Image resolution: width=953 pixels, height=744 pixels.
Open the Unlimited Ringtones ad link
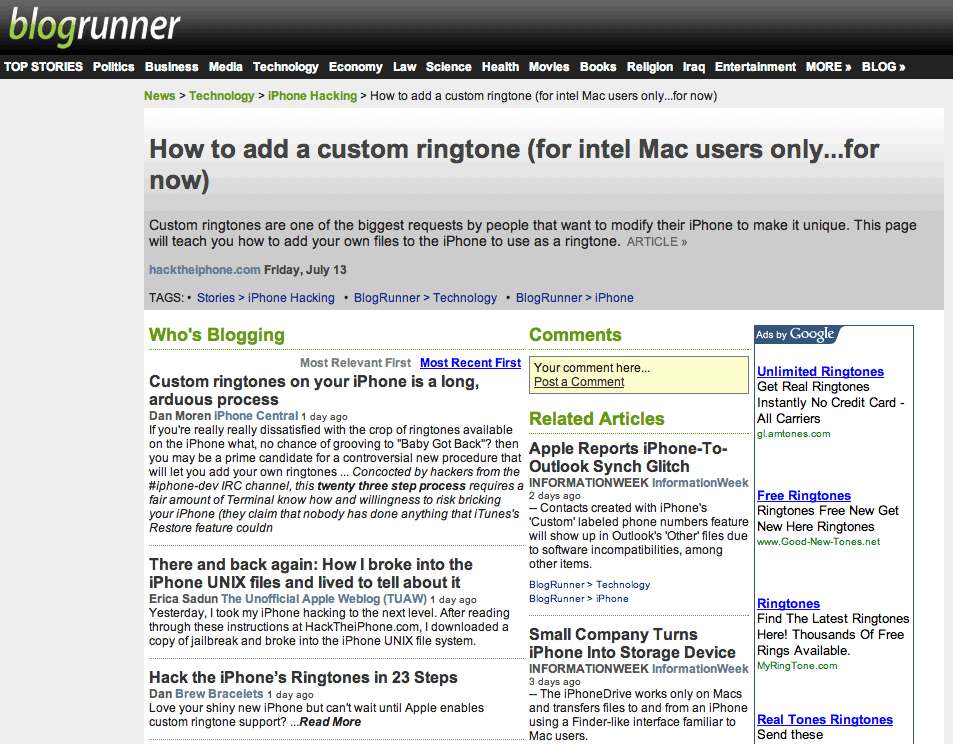(820, 372)
